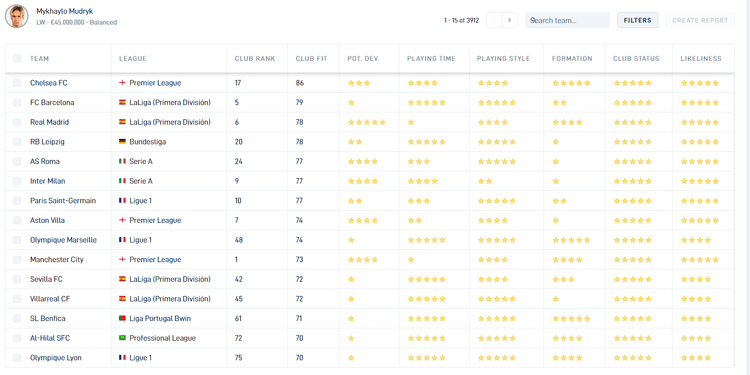Click Saudi flag in Al-Hilal SFC row
The height and width of the screenshot is (375, 750).
(x=122, y=338)
